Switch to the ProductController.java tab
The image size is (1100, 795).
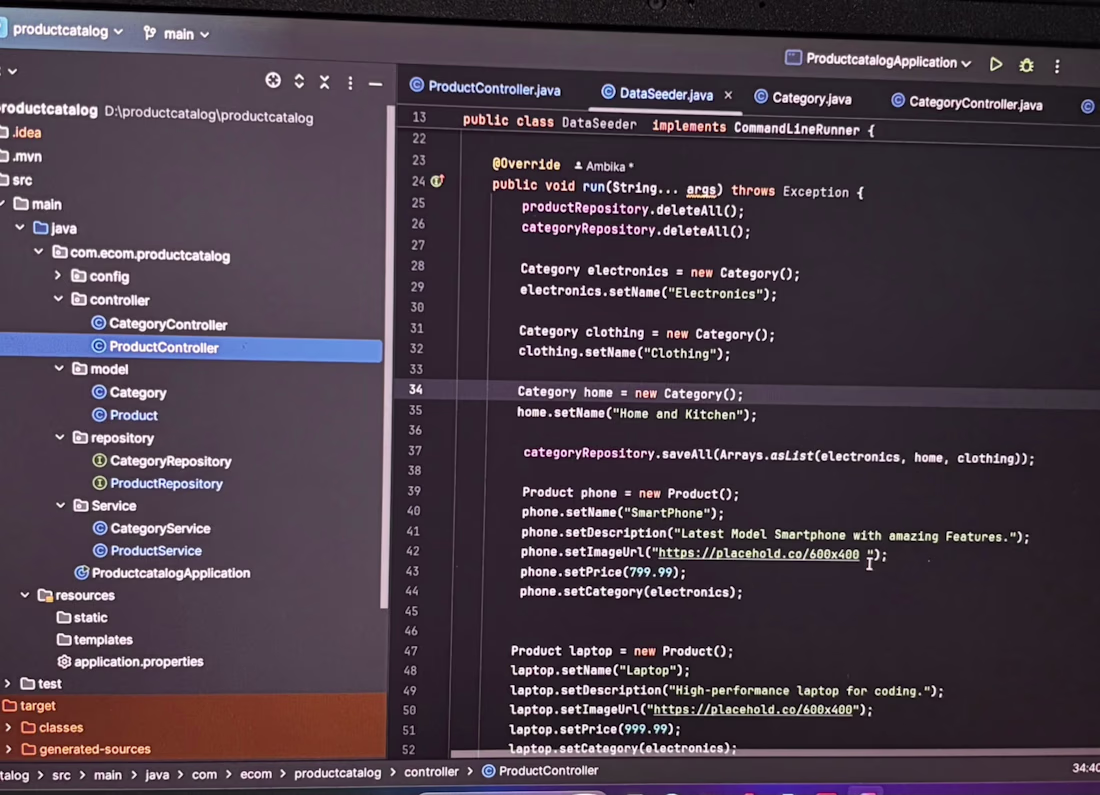pos(485,87)
